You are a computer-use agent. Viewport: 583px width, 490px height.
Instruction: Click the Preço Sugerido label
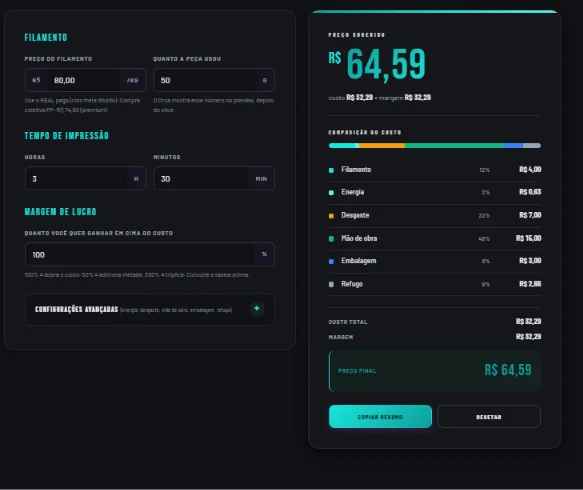coord(357,35)
